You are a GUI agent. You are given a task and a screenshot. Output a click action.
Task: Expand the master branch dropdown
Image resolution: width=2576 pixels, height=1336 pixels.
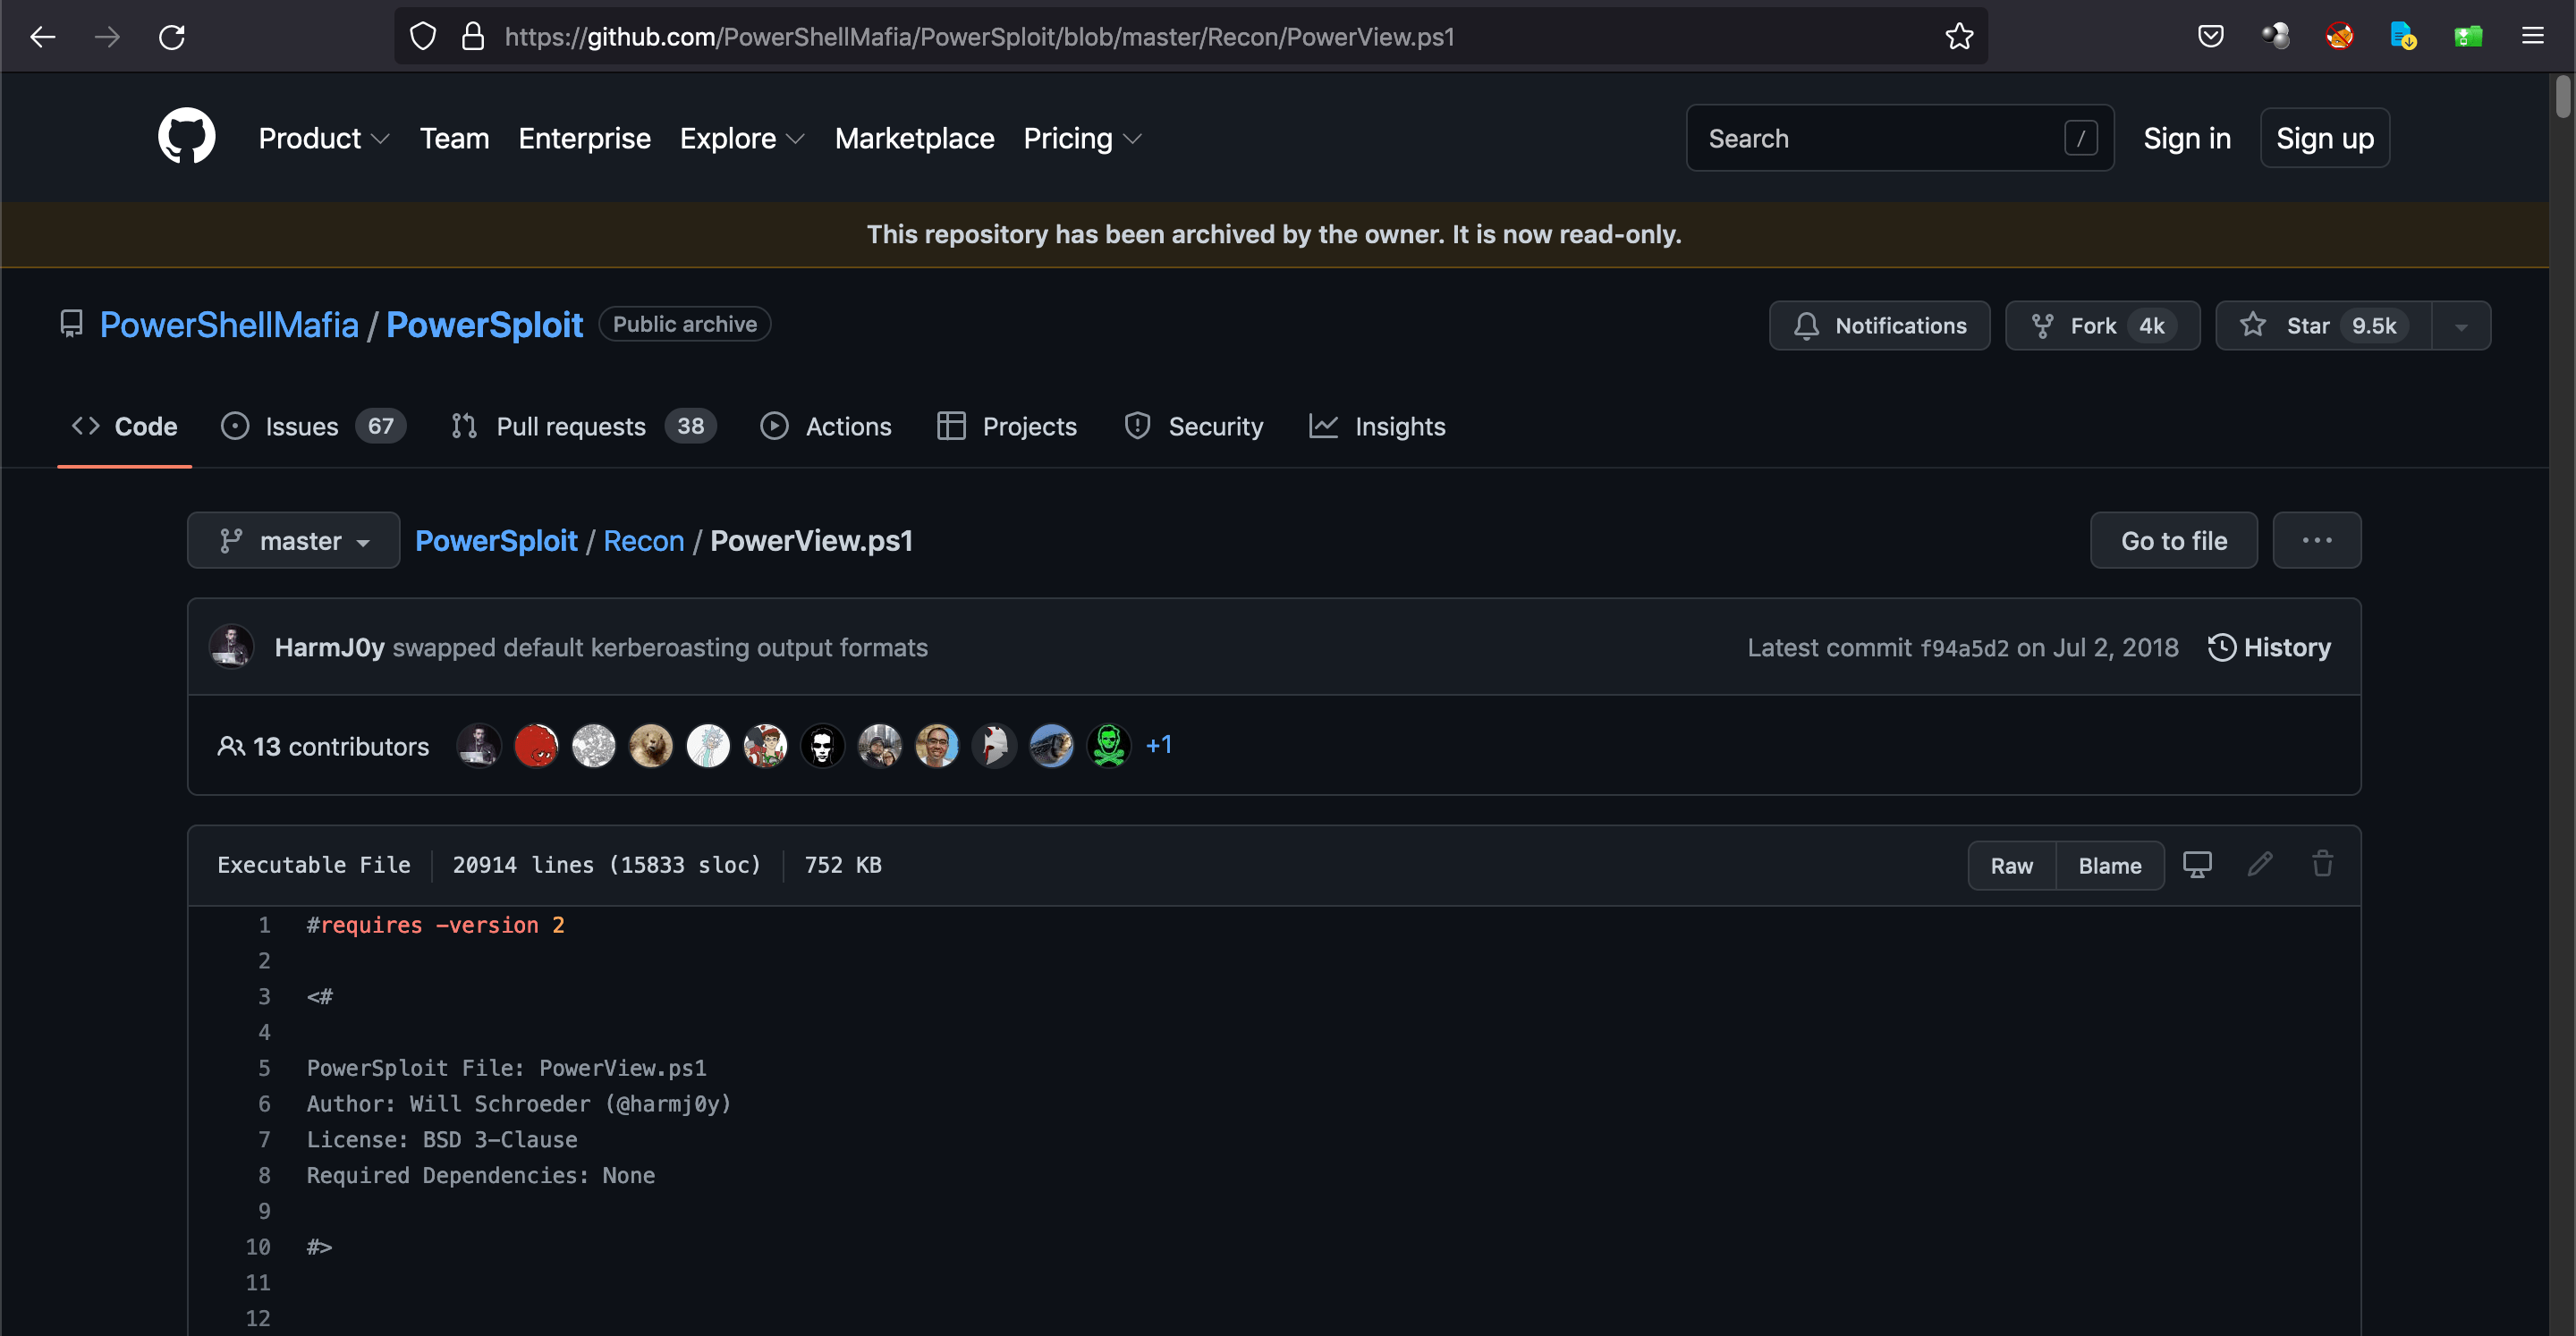pyautogui.click(x=294, y=541)
